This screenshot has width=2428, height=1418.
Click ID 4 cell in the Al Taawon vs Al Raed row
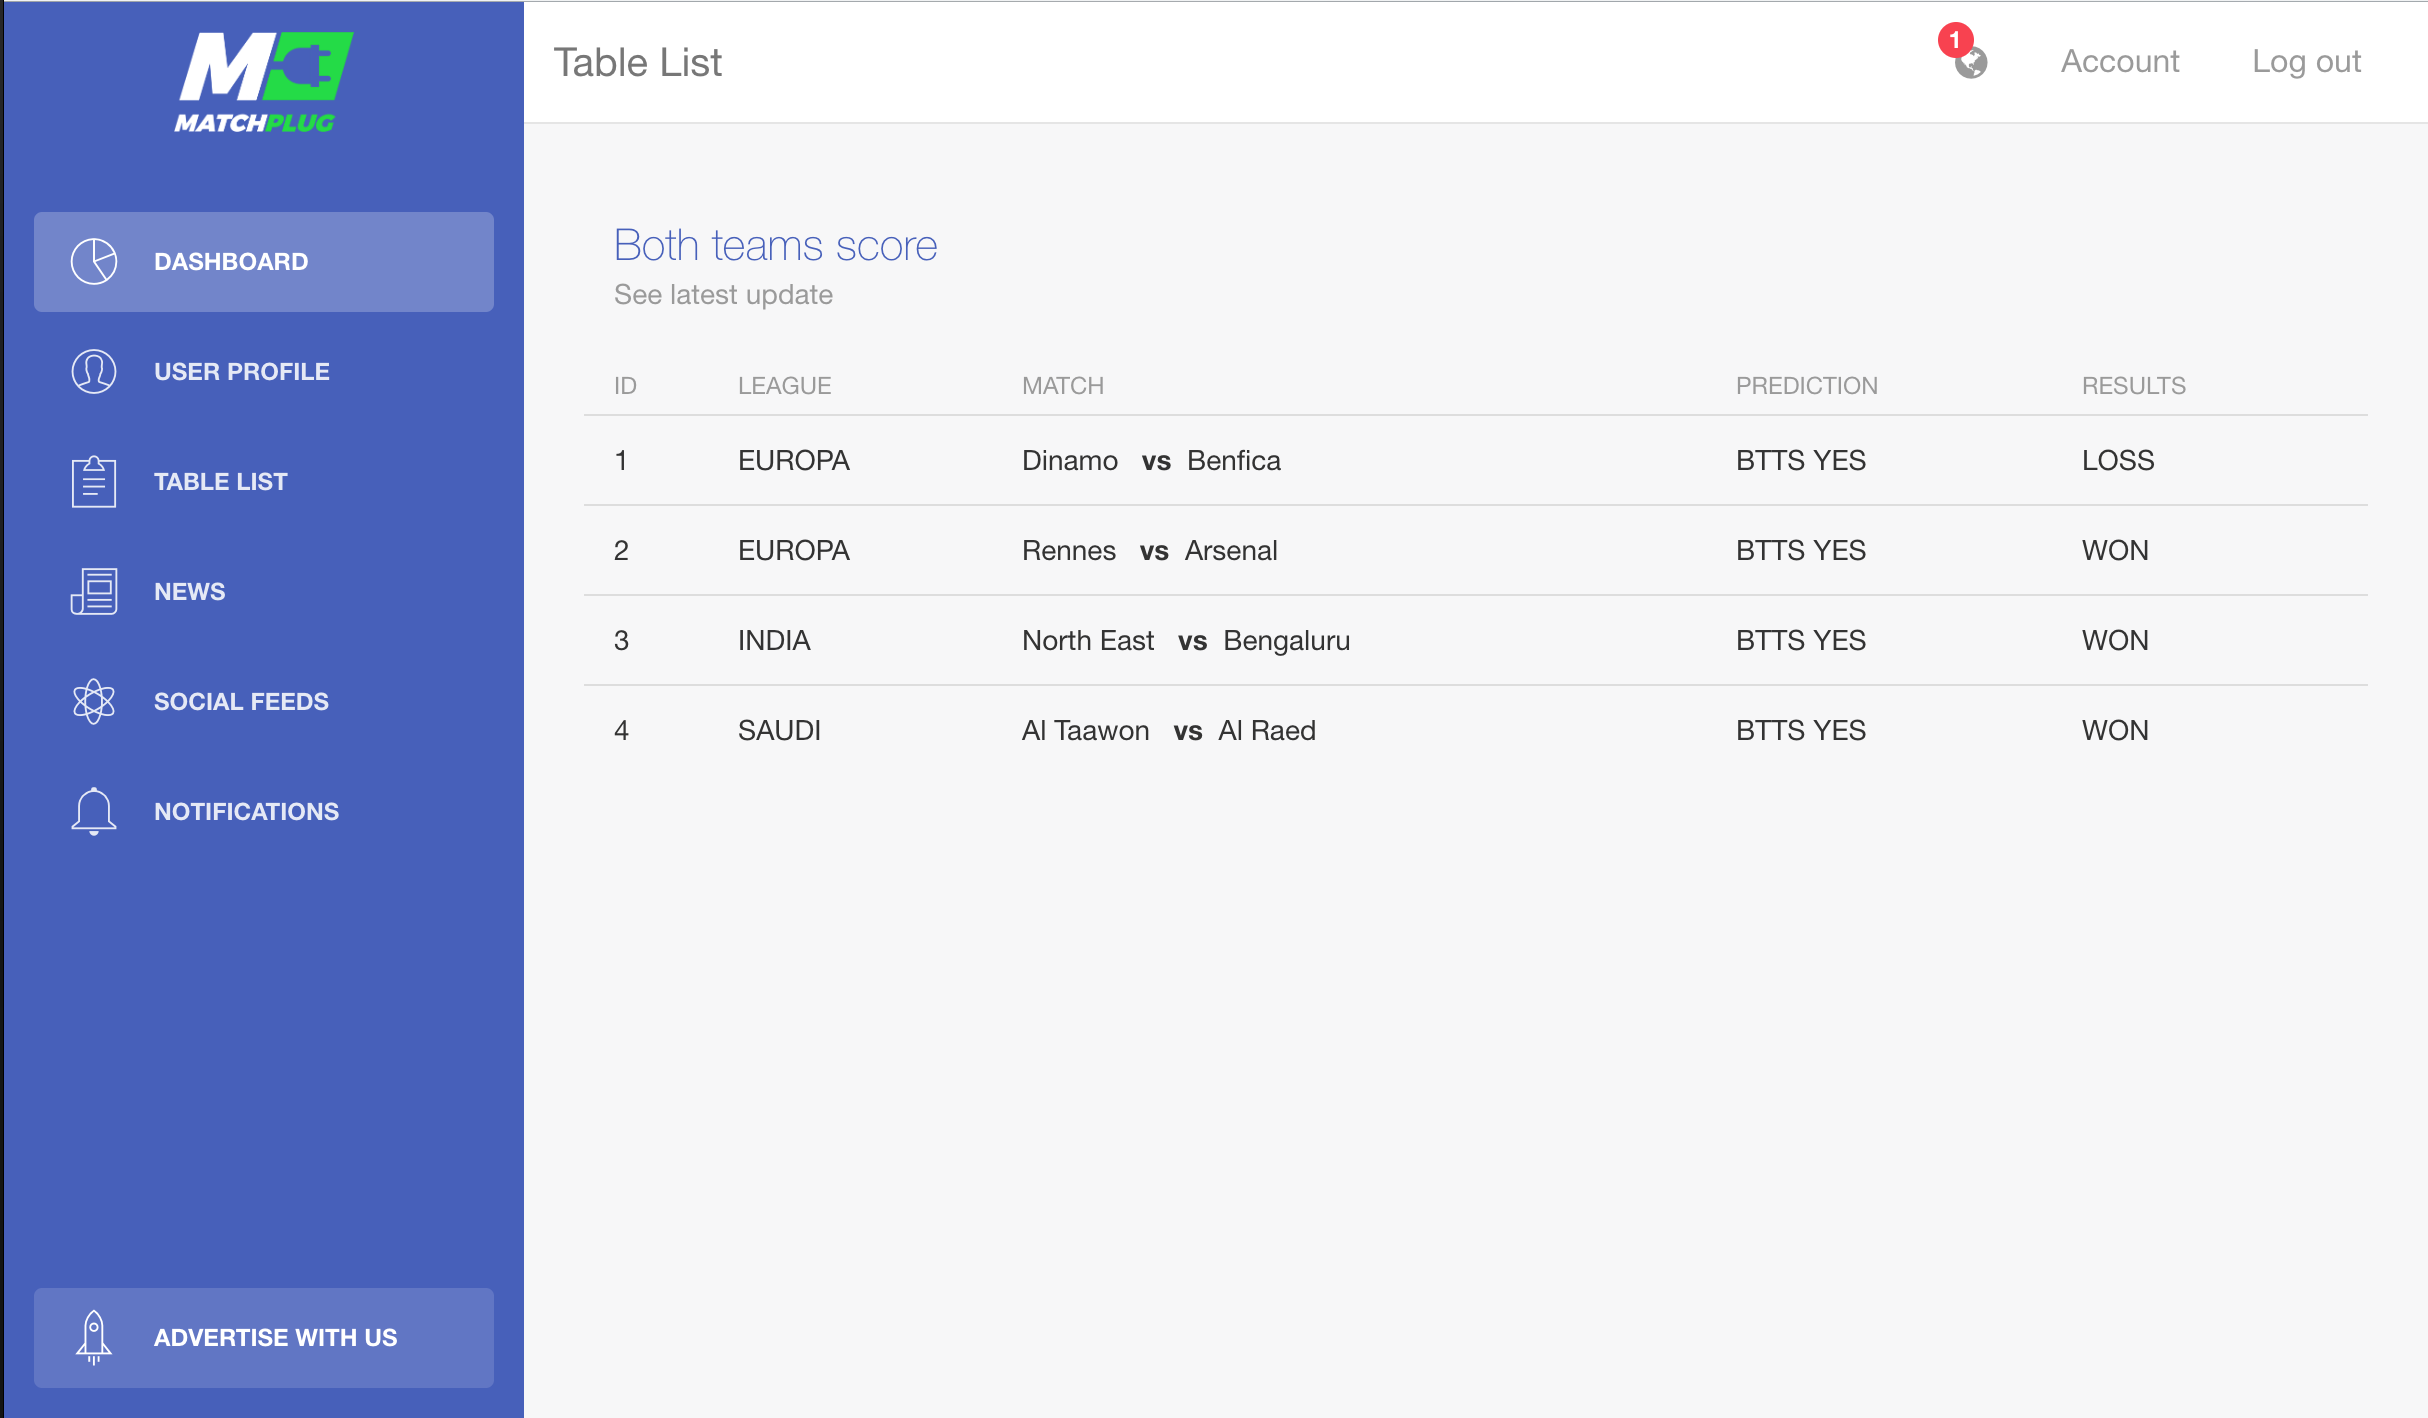(621, 731)
